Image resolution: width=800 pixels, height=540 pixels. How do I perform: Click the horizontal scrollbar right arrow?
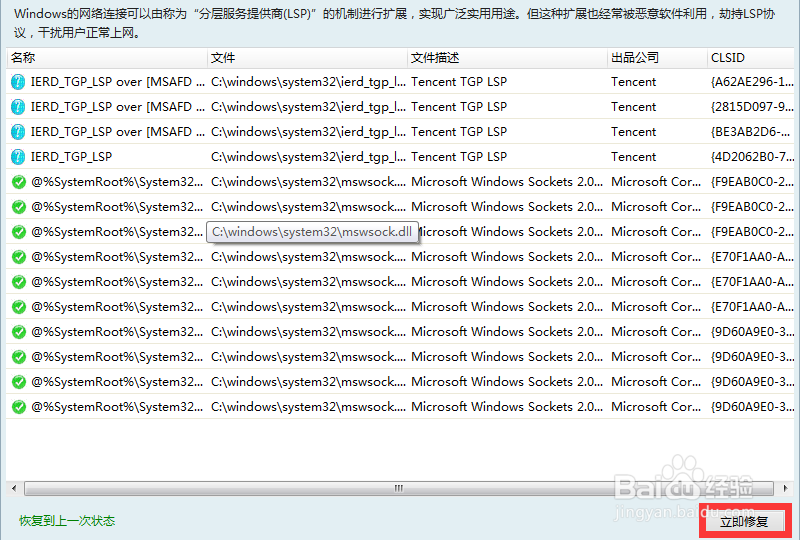785,488
